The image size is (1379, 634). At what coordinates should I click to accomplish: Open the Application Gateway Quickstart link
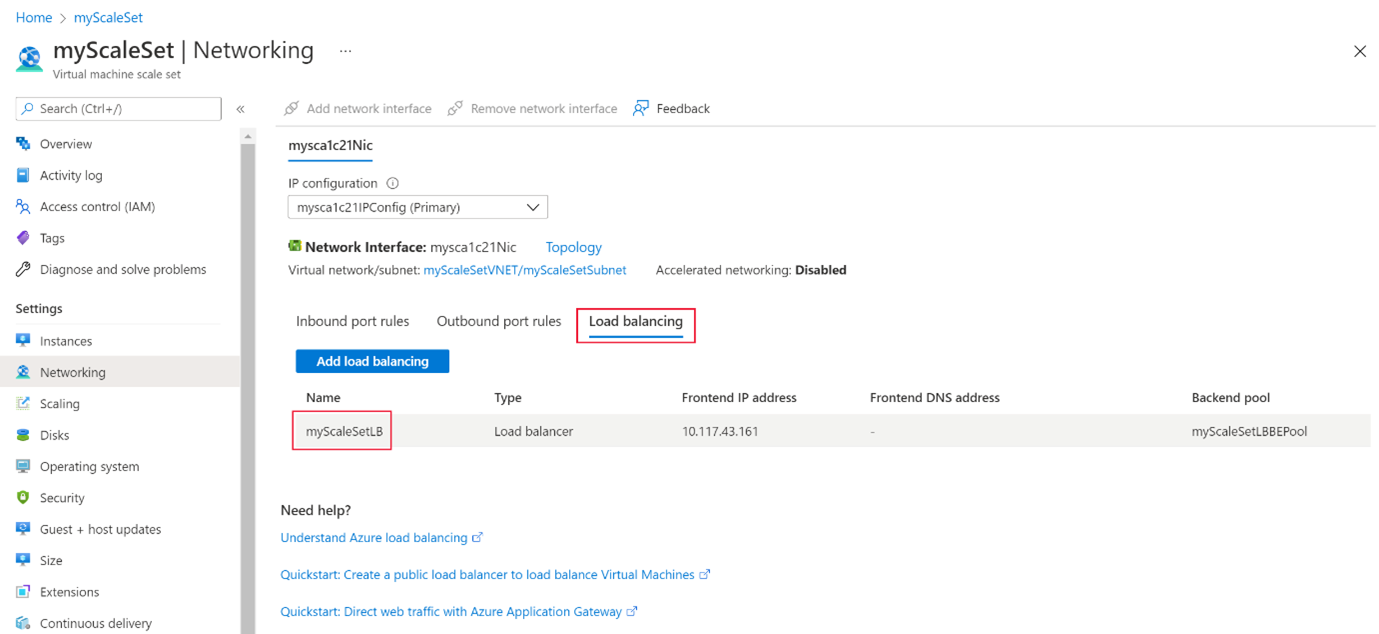click(452, 611)
